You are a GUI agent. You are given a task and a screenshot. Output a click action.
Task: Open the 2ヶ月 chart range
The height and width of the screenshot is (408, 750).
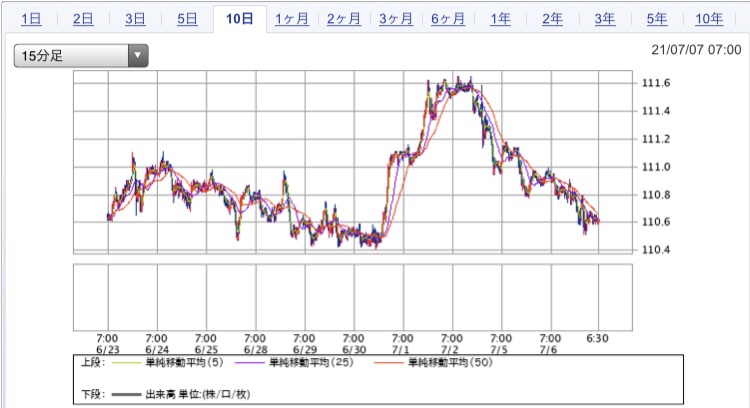click(344, 19)
